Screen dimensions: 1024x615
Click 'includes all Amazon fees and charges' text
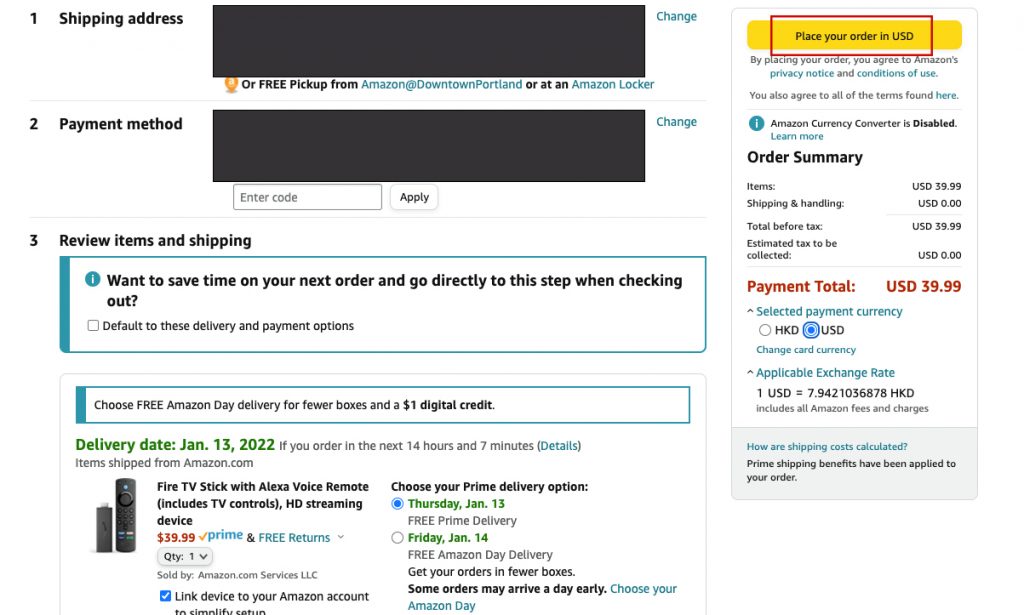(842, 409)
